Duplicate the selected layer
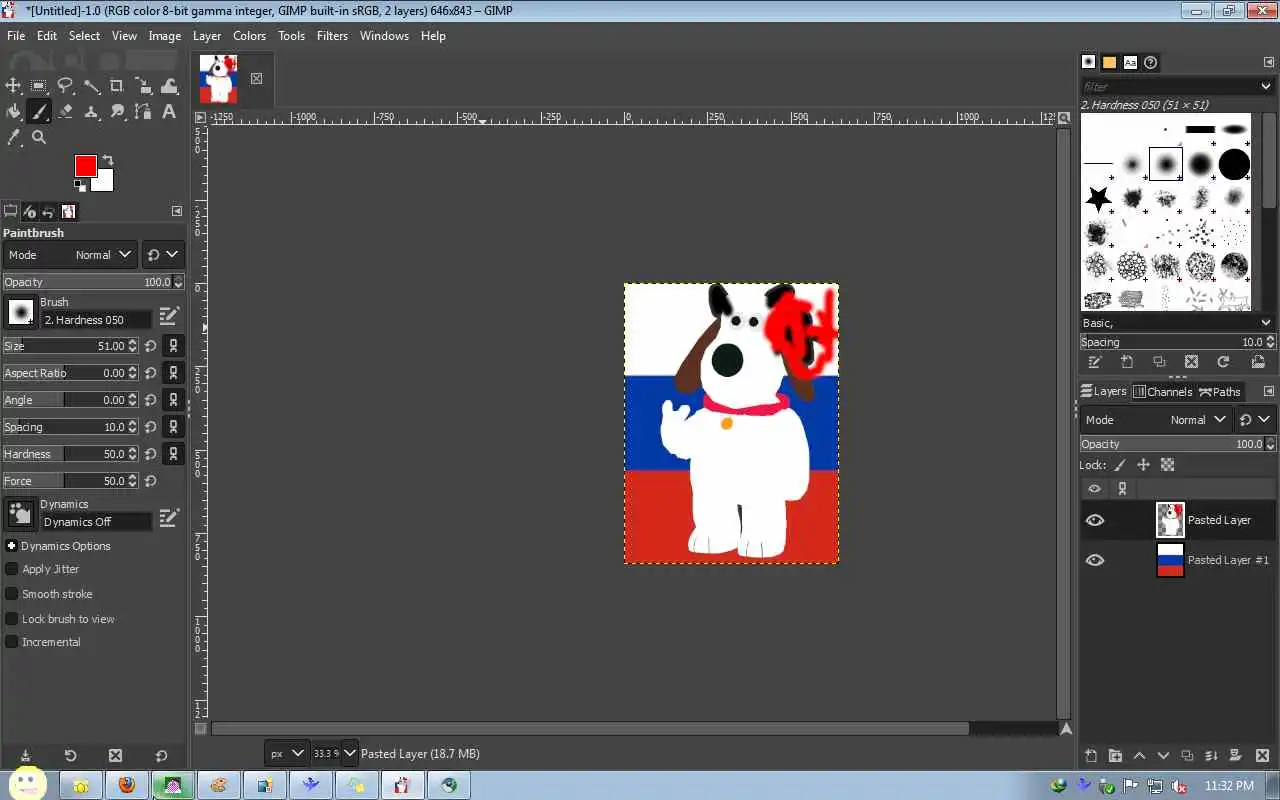The height and width of the screenshot is (800, 1280). coord(1187,756)
